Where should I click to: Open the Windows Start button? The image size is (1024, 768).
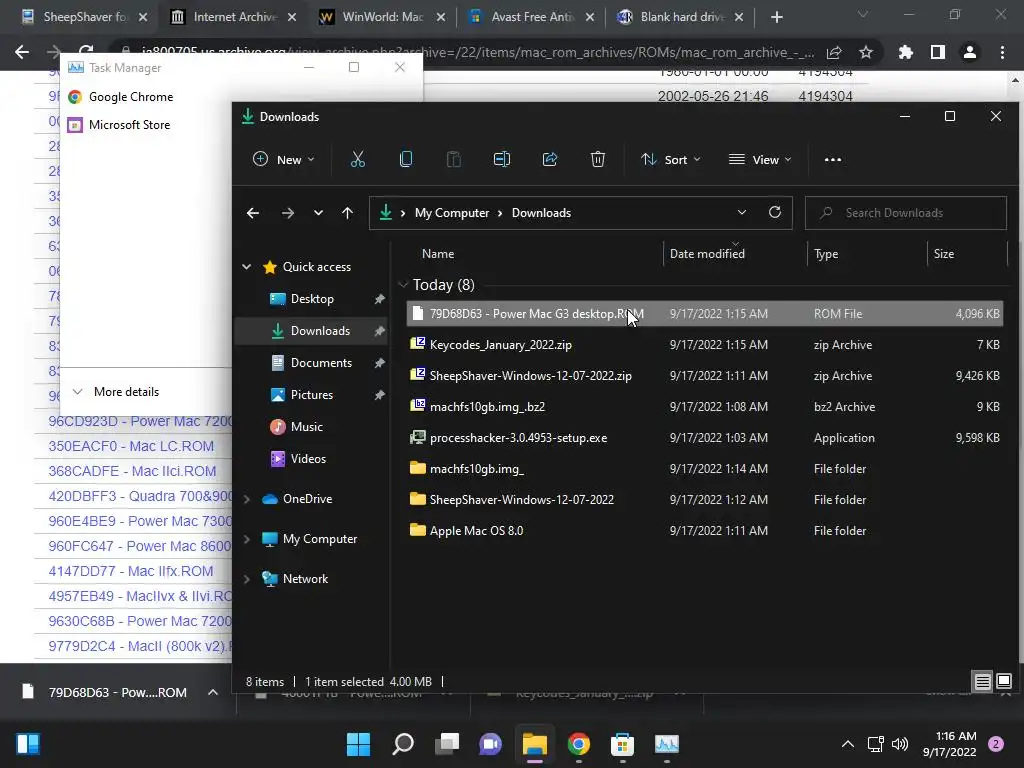pos(358,744)
